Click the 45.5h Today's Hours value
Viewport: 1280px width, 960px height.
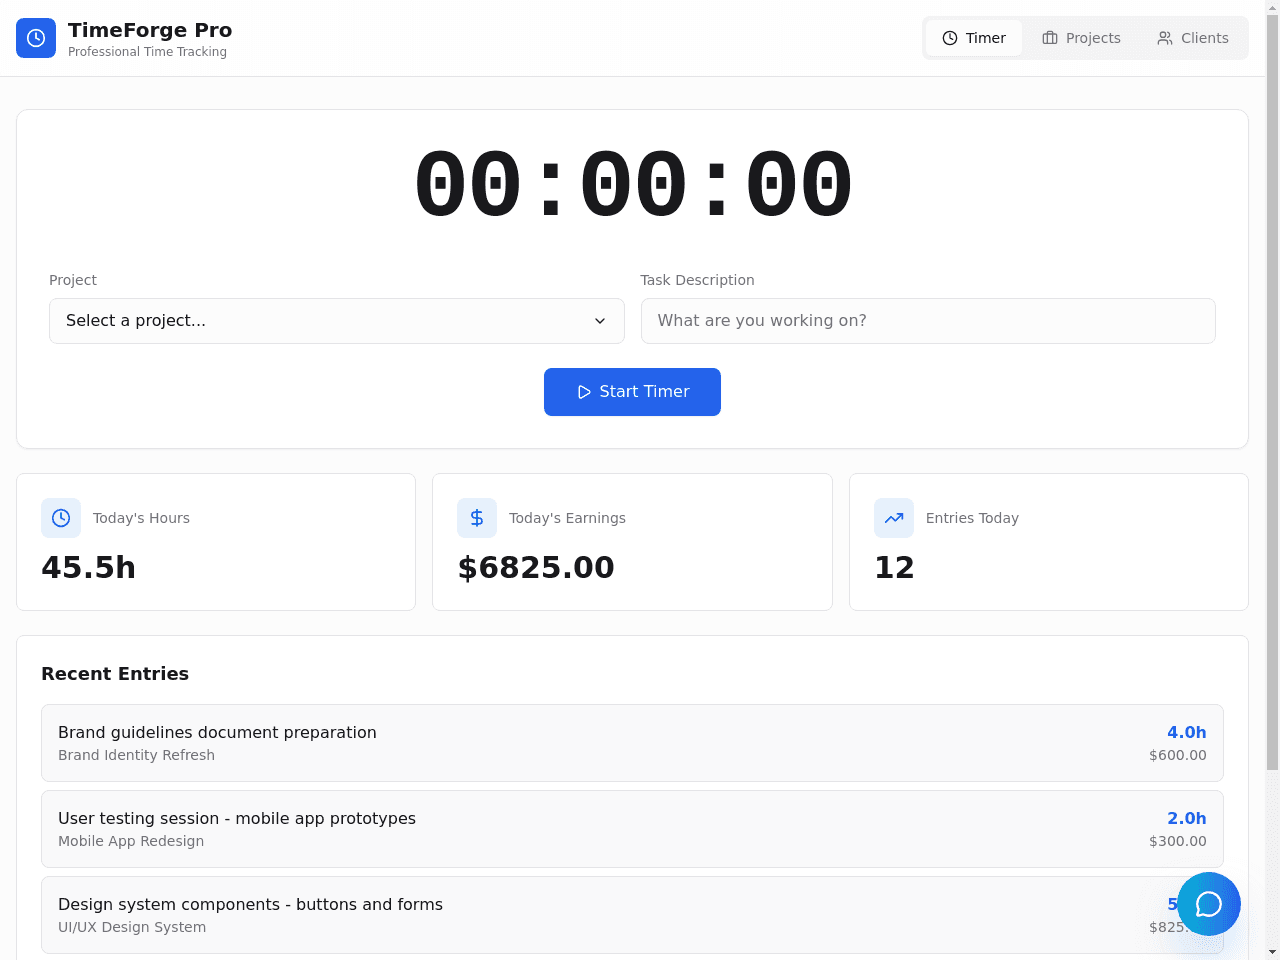click(88, 567)
